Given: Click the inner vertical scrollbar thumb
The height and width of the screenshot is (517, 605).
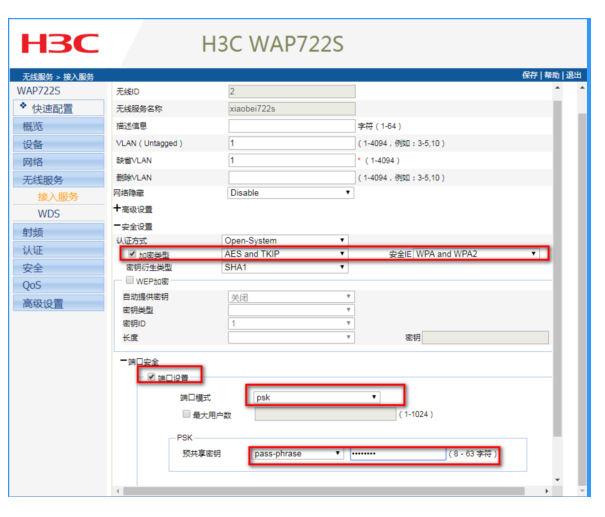Looking at the screenshot, I should point(557,269).
